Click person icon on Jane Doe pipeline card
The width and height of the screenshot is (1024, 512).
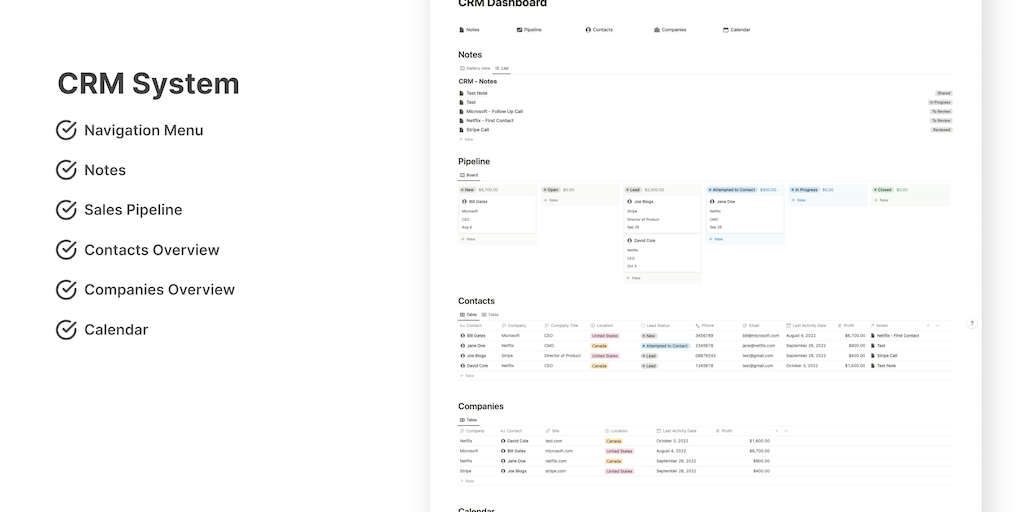712,202
